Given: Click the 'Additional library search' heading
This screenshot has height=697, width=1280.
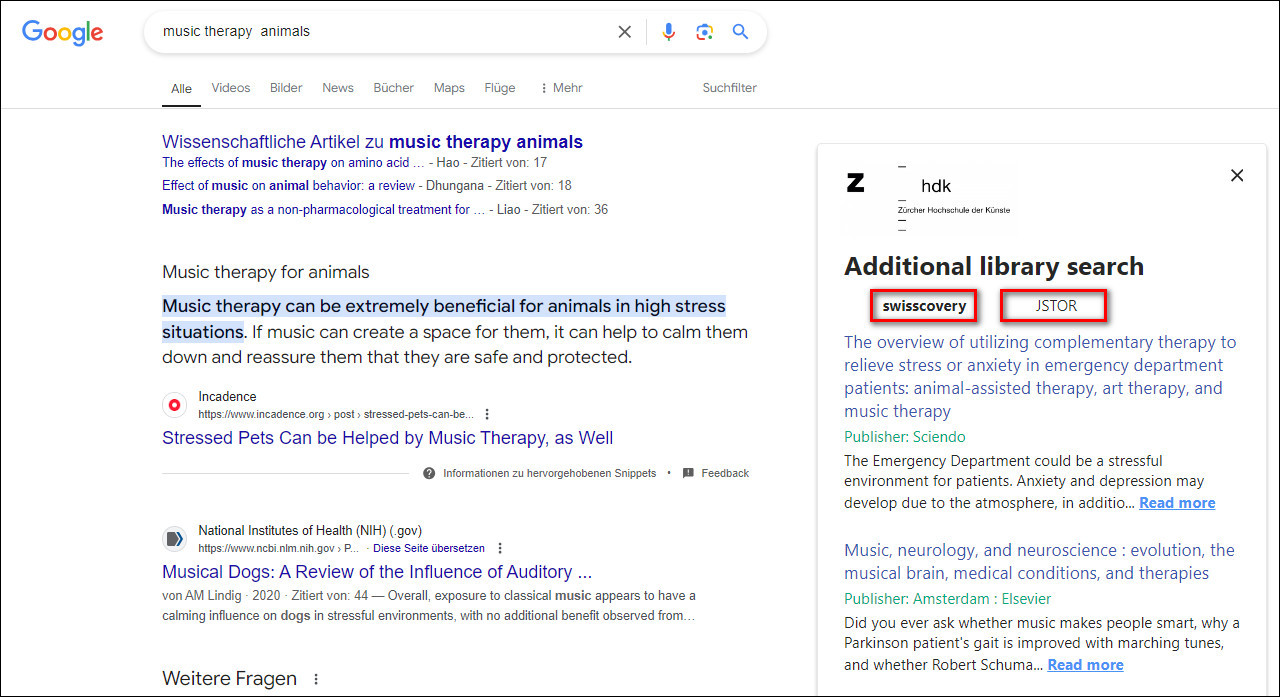Looking at the screenshot, I should [994, 266].
